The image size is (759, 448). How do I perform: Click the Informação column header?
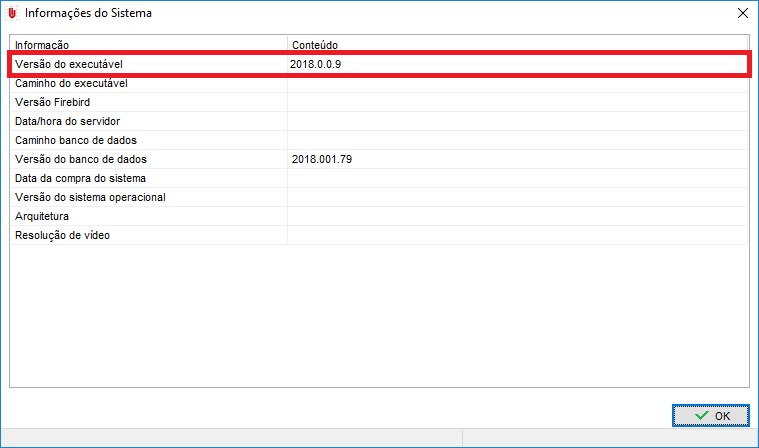[42, 45]
